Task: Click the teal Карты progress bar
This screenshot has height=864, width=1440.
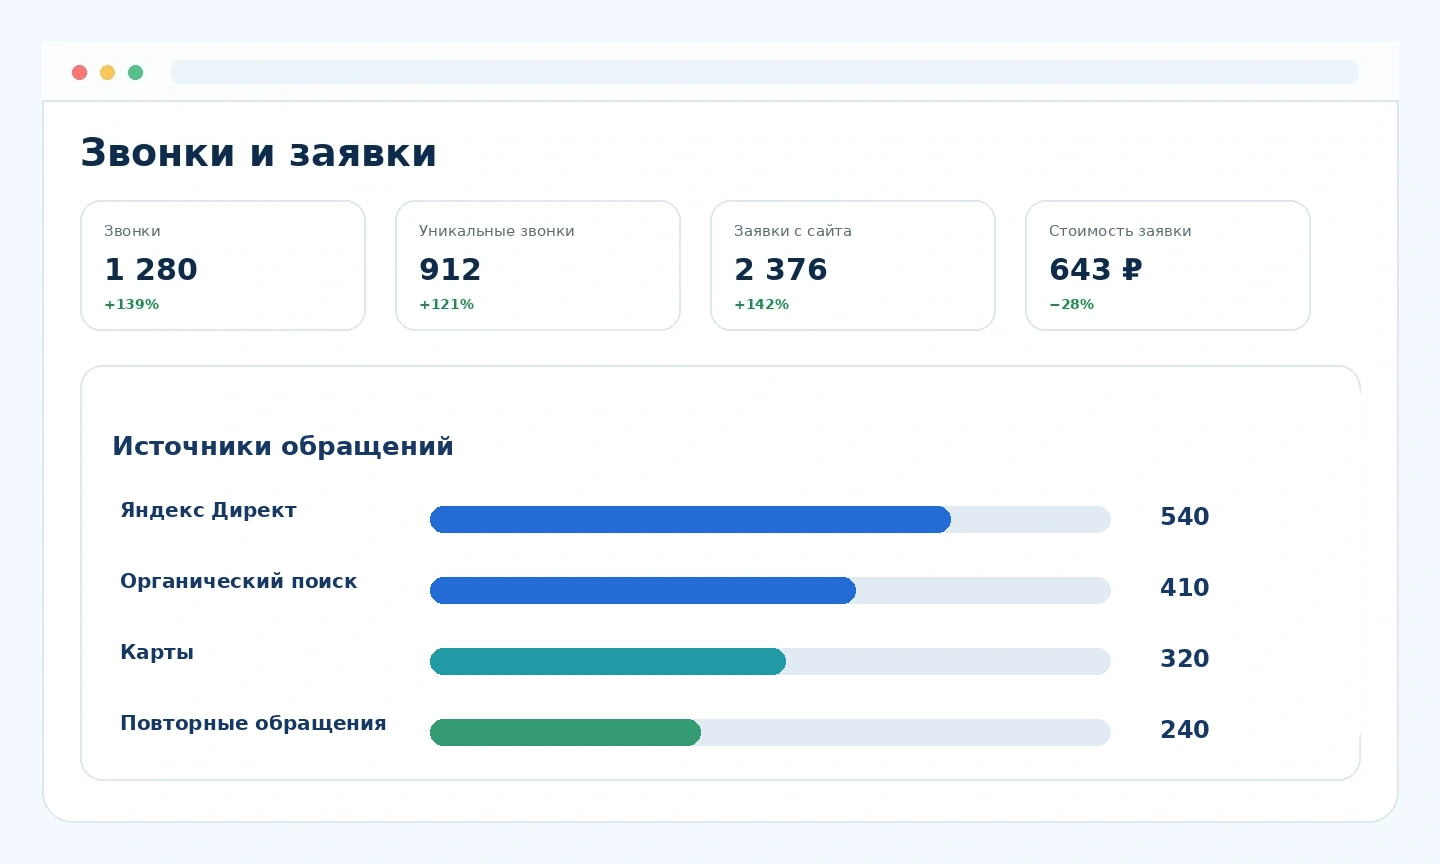Action: [x=770, y=662]
